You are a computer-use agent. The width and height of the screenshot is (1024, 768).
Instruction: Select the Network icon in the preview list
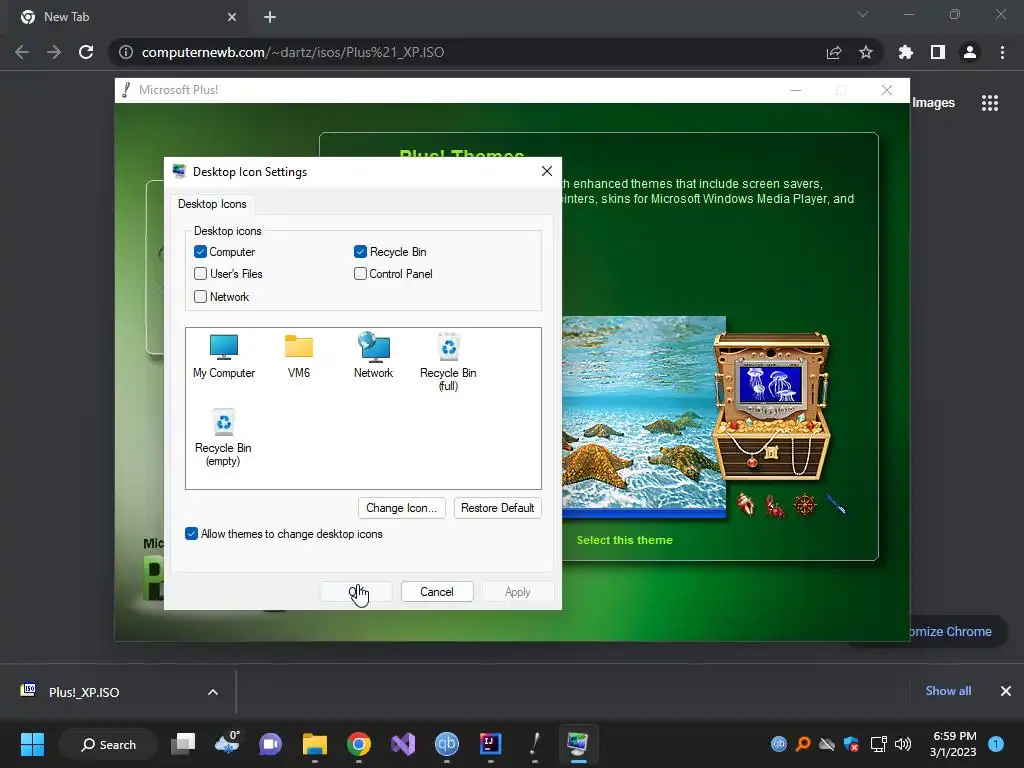pyautogui.click(x=374, y=355)
